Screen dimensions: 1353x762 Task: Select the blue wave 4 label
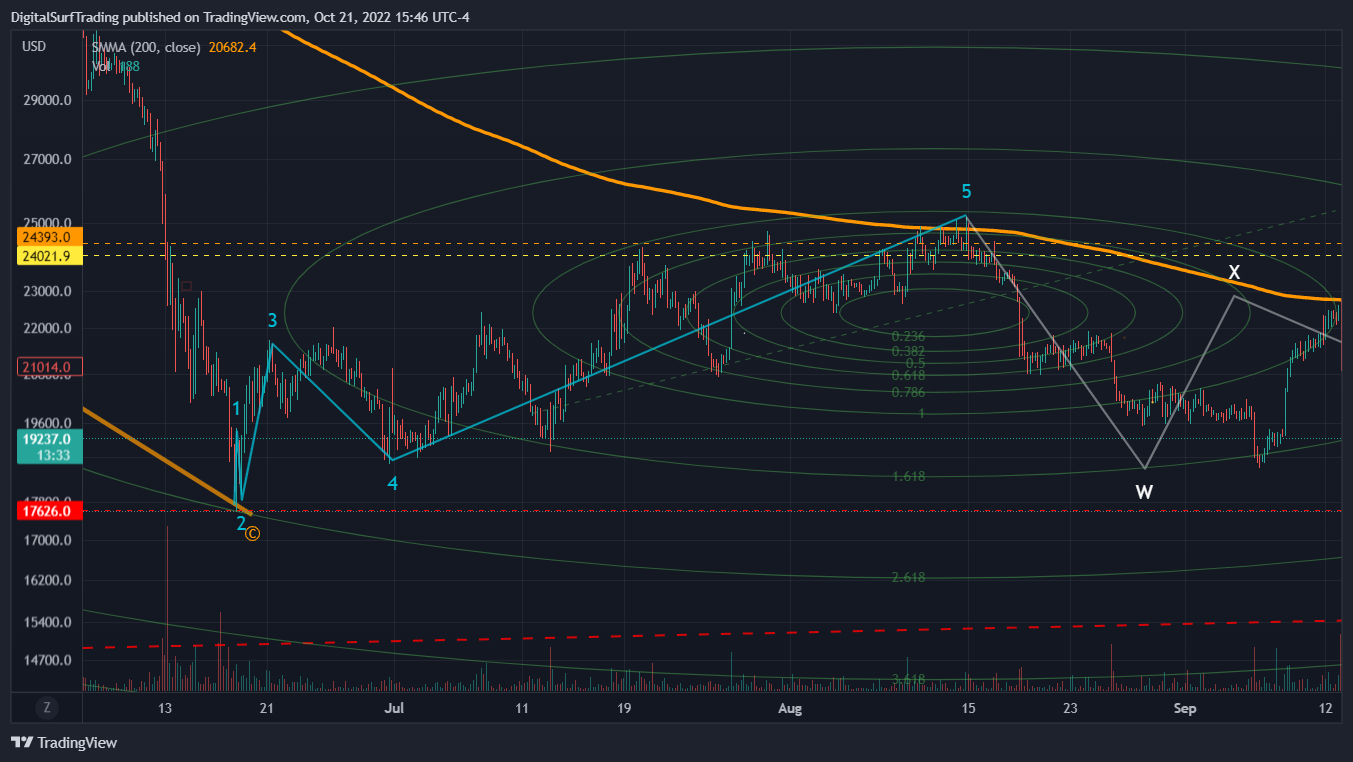point(393,483)
